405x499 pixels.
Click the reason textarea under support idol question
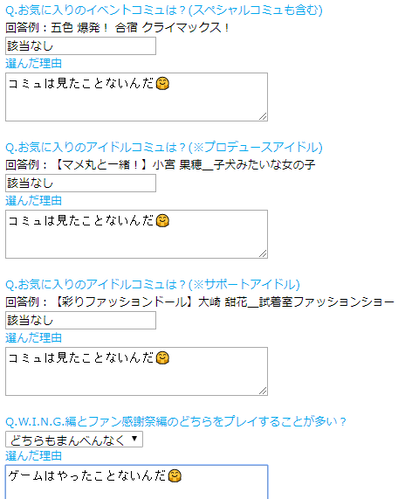coord(136,372)
